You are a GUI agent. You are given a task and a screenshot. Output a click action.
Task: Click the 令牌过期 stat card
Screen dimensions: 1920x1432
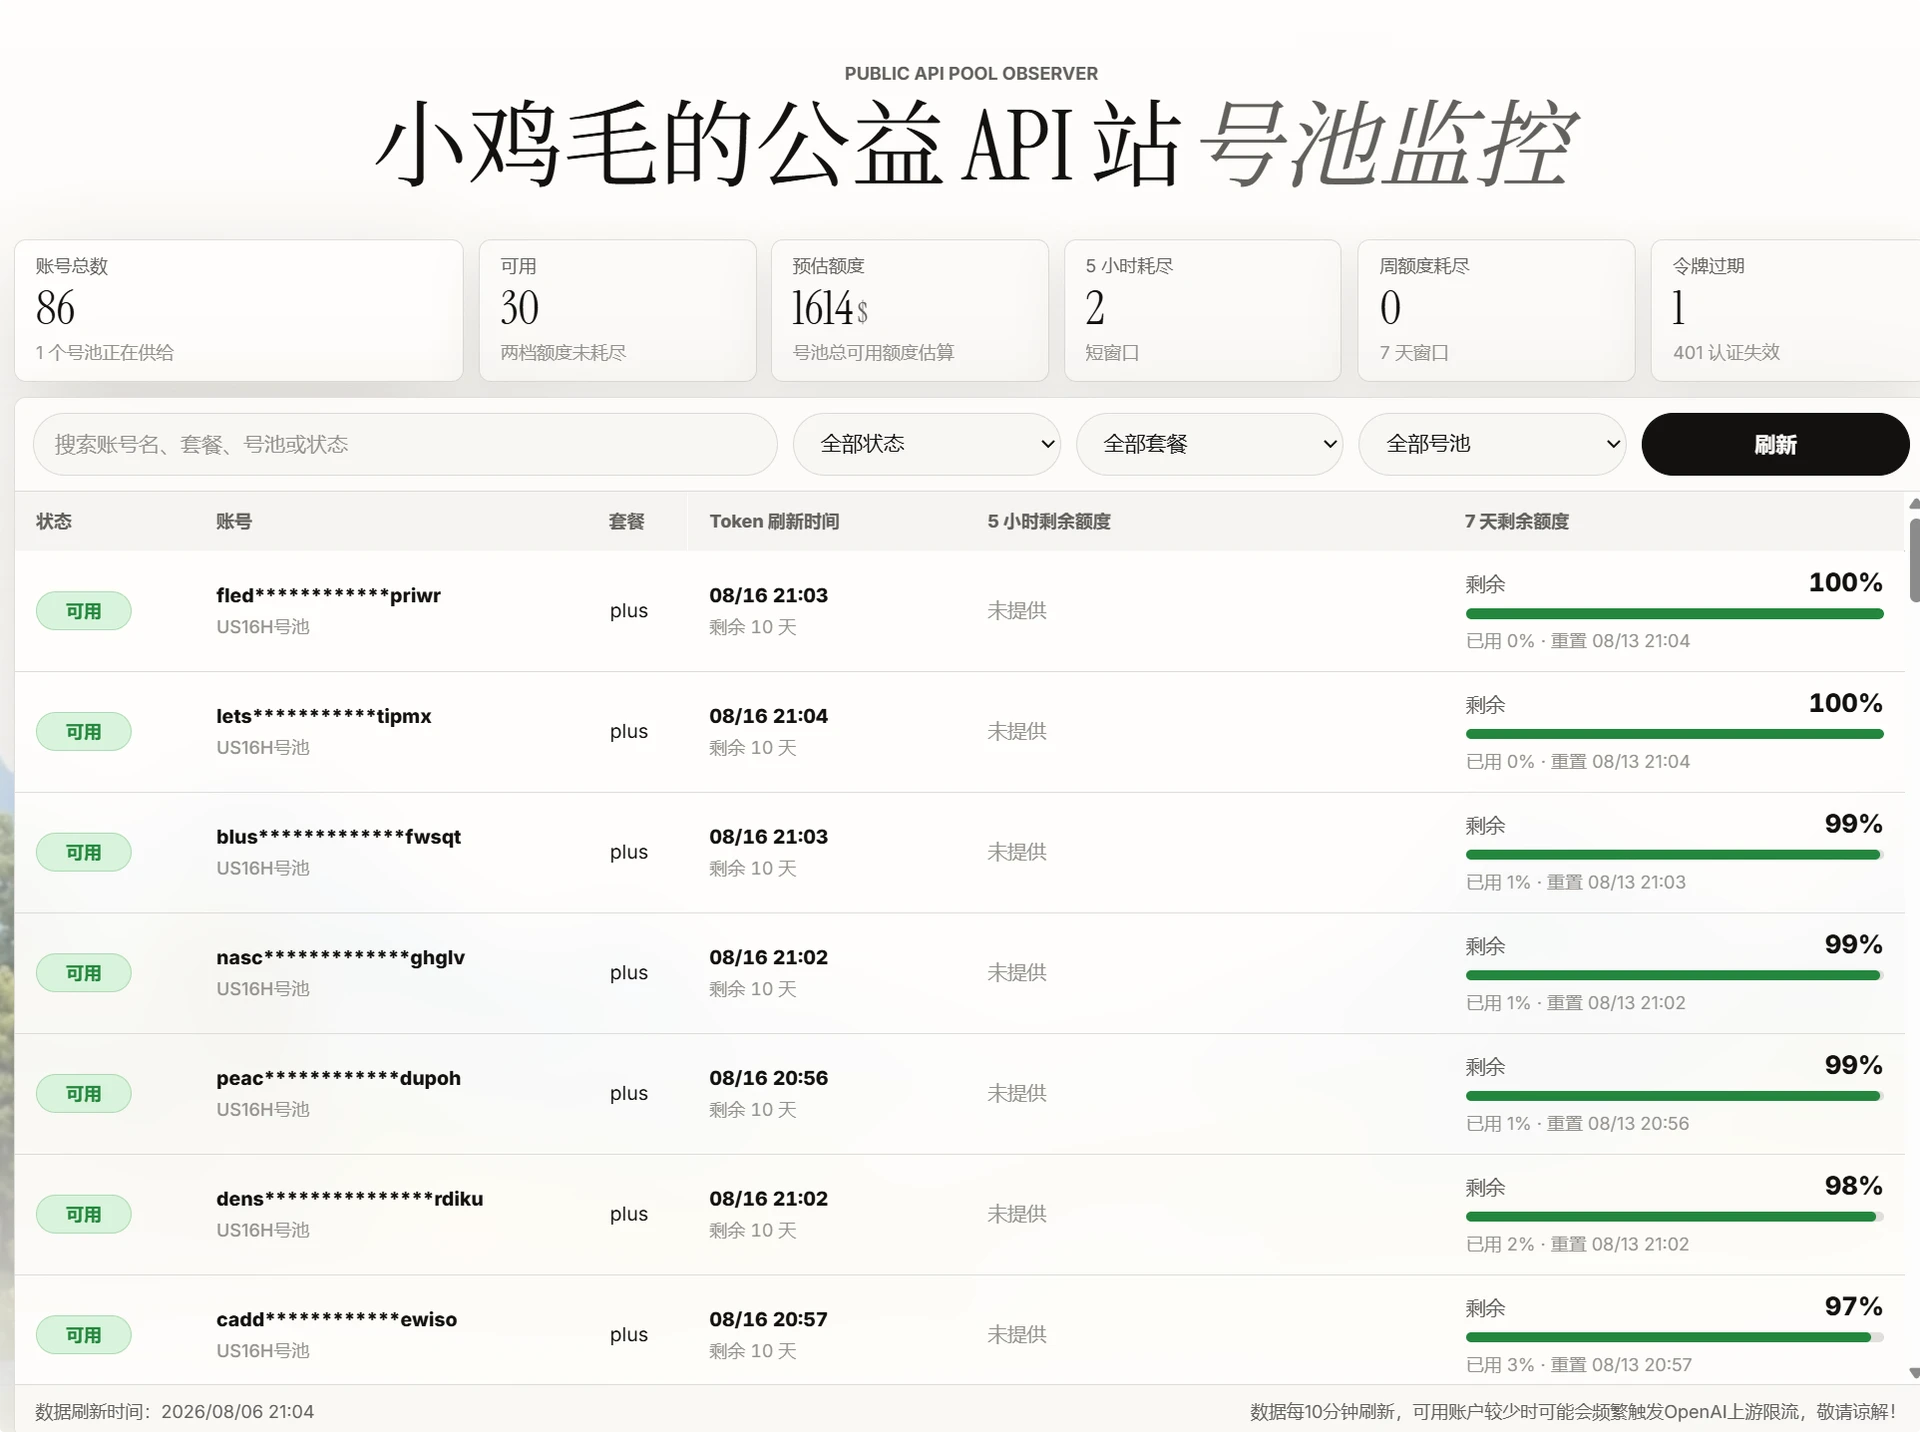(1786, 310)
